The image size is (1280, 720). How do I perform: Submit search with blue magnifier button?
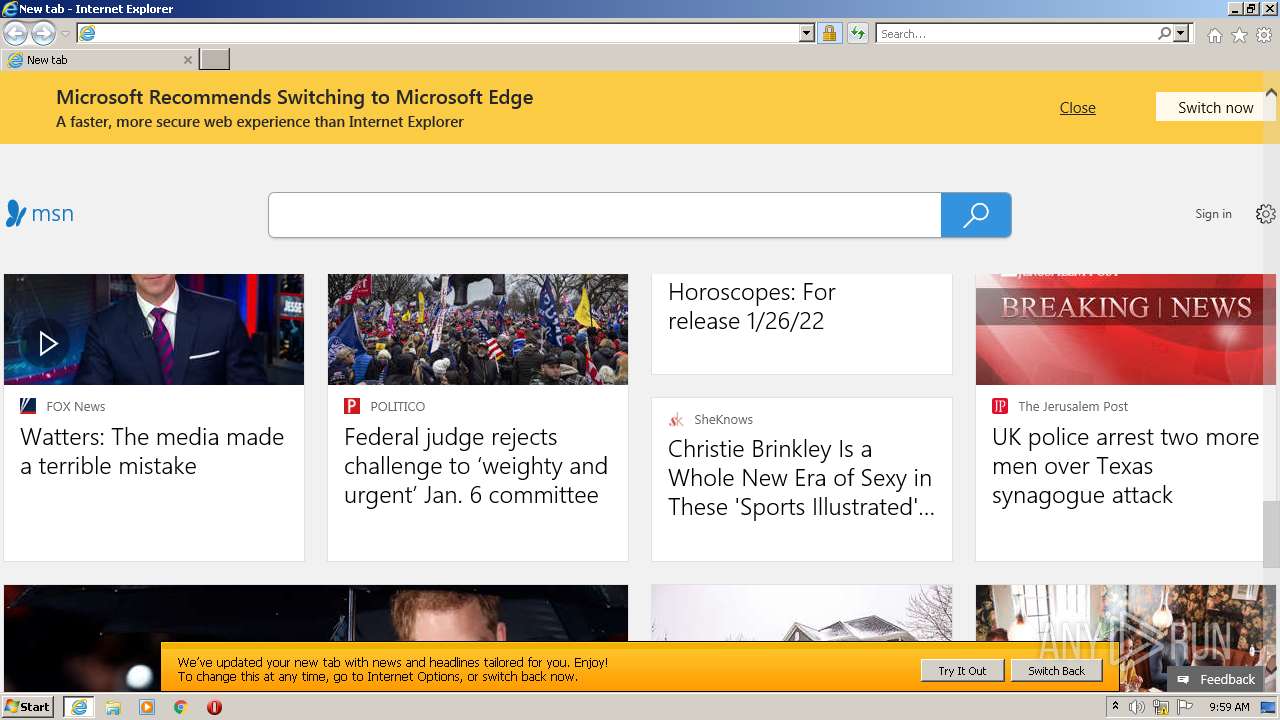point(976,215)
